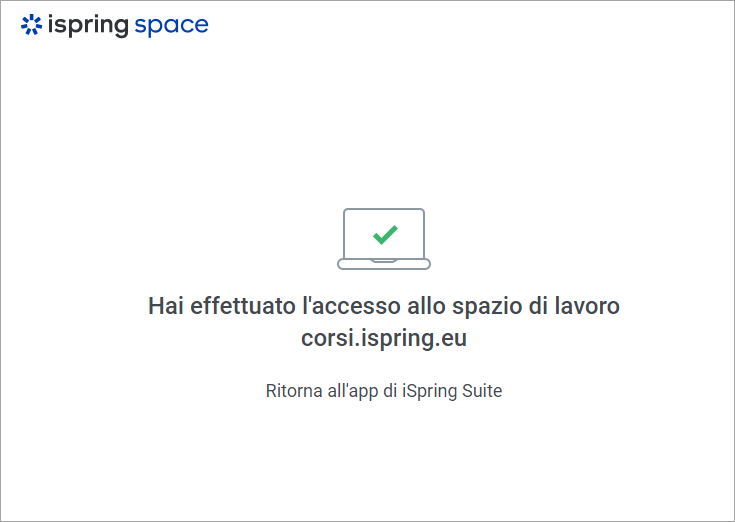This screenshot has width=735, height=522.
Task: Click the ".eu" ending of the domain
Action: [452, 339]
